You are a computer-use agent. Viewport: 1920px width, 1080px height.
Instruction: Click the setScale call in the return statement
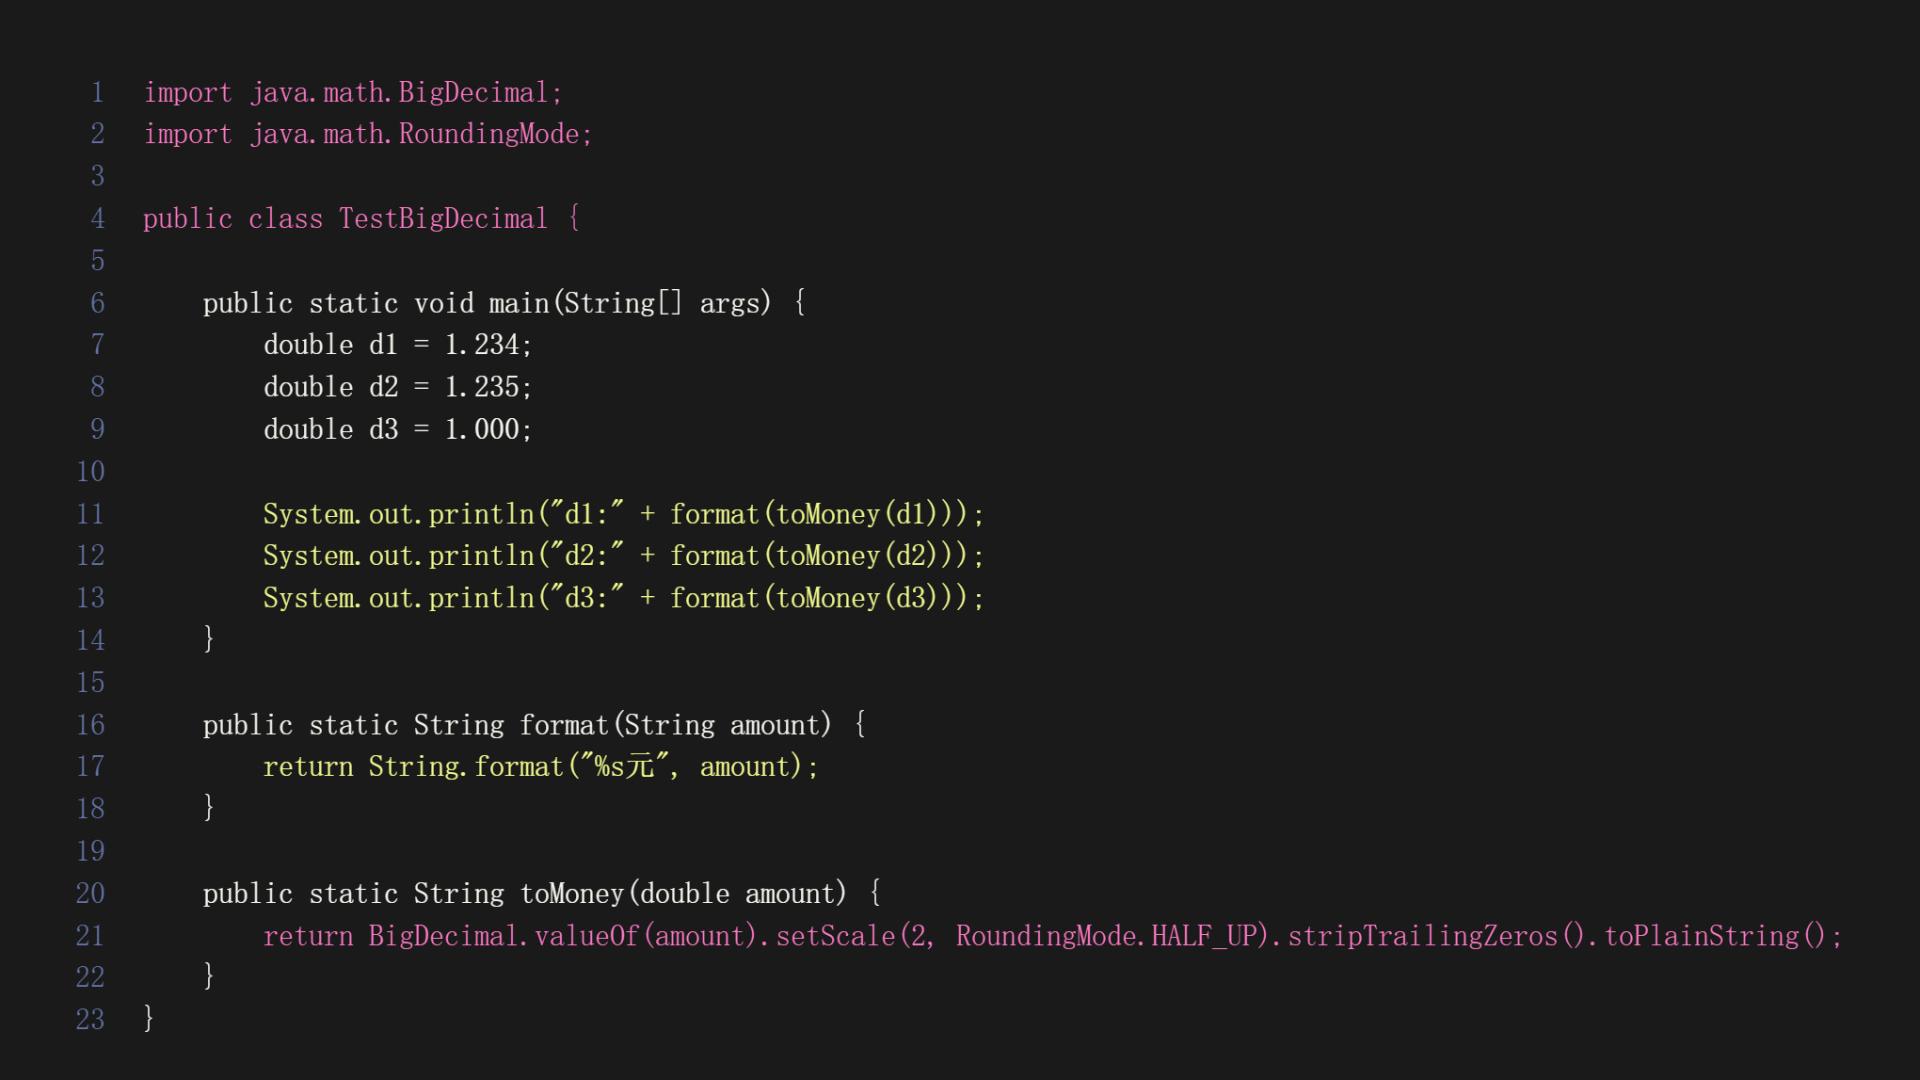click(836, 936)
